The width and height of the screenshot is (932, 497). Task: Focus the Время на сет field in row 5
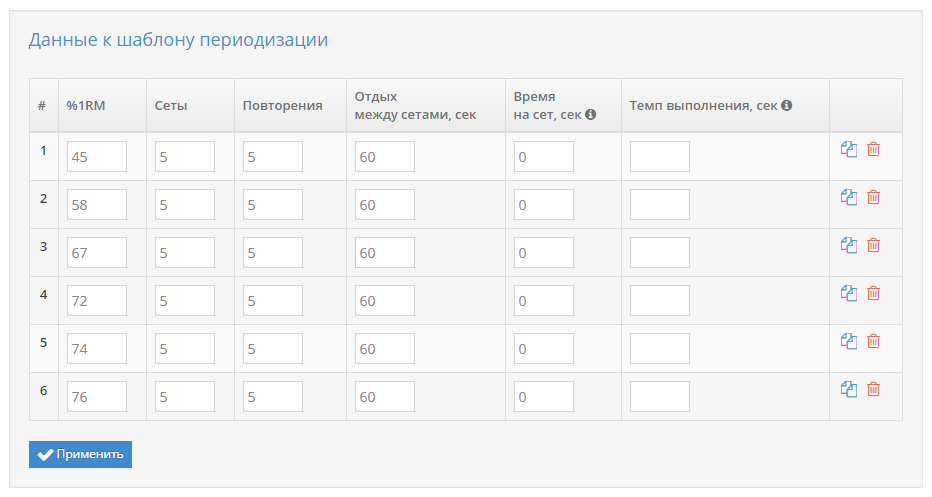pyautogui.click(x=544, y=348)
